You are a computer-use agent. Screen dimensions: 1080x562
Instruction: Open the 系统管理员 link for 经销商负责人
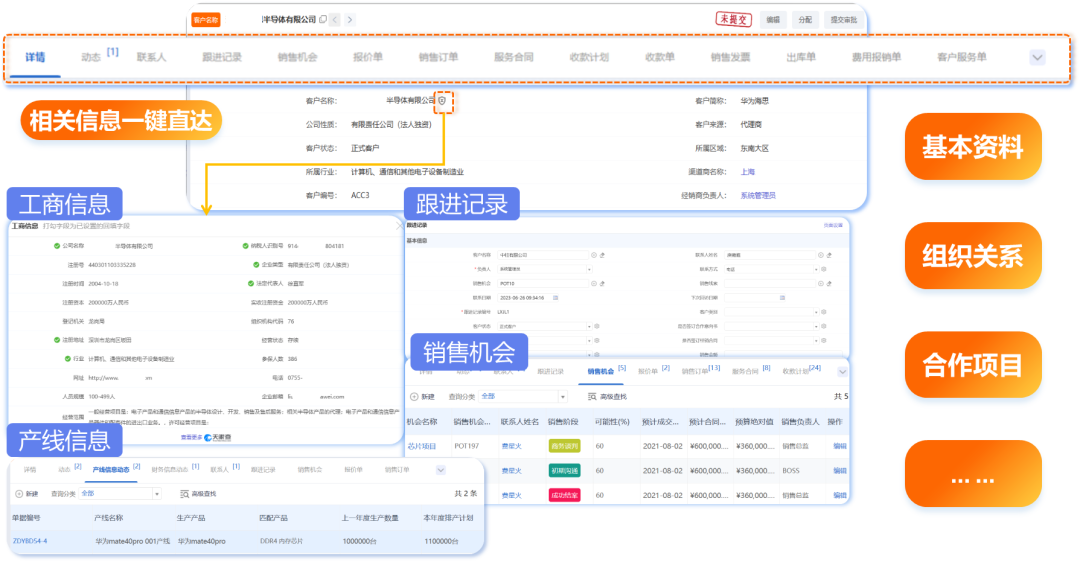pos(758,196)
